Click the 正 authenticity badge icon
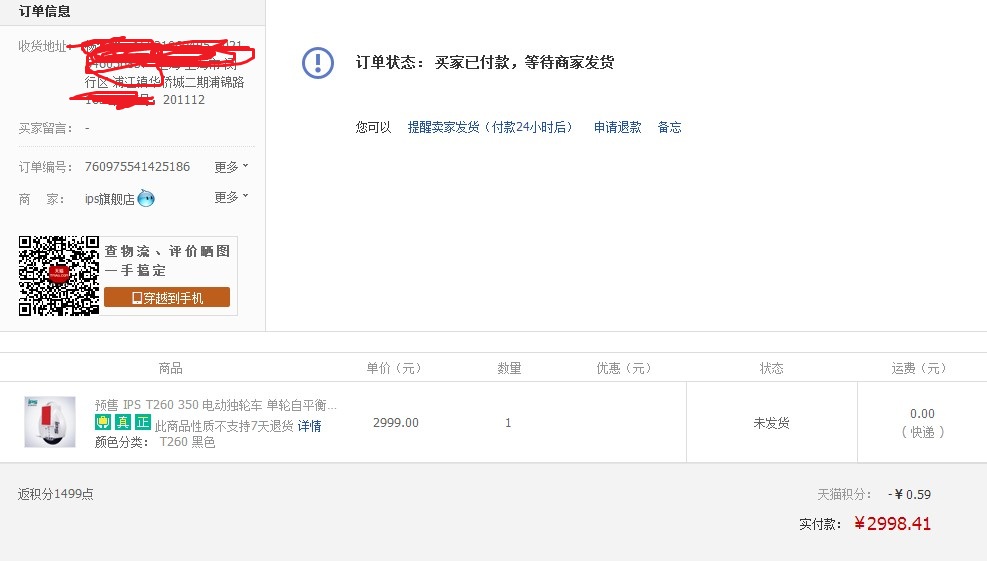987x561 pixels. tap(143, 422)
